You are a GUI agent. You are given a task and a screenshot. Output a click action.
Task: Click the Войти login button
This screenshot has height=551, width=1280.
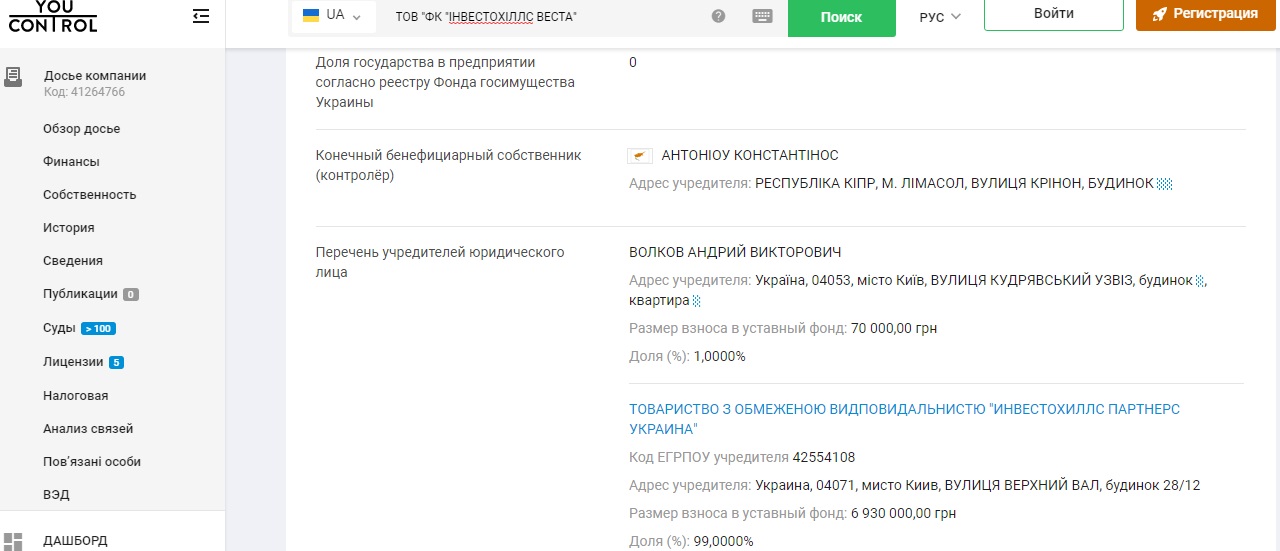[1053, 14]
